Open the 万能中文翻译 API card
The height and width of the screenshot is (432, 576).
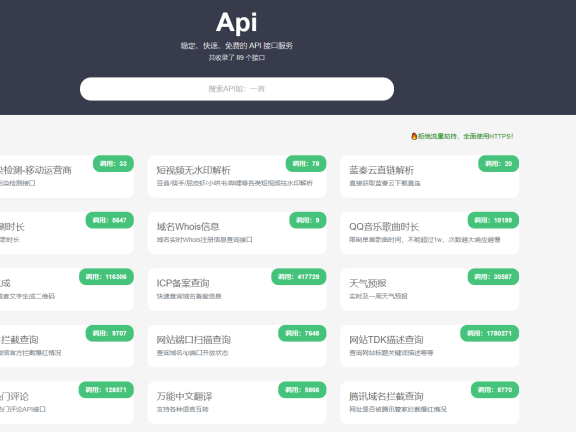coord(237,403)
